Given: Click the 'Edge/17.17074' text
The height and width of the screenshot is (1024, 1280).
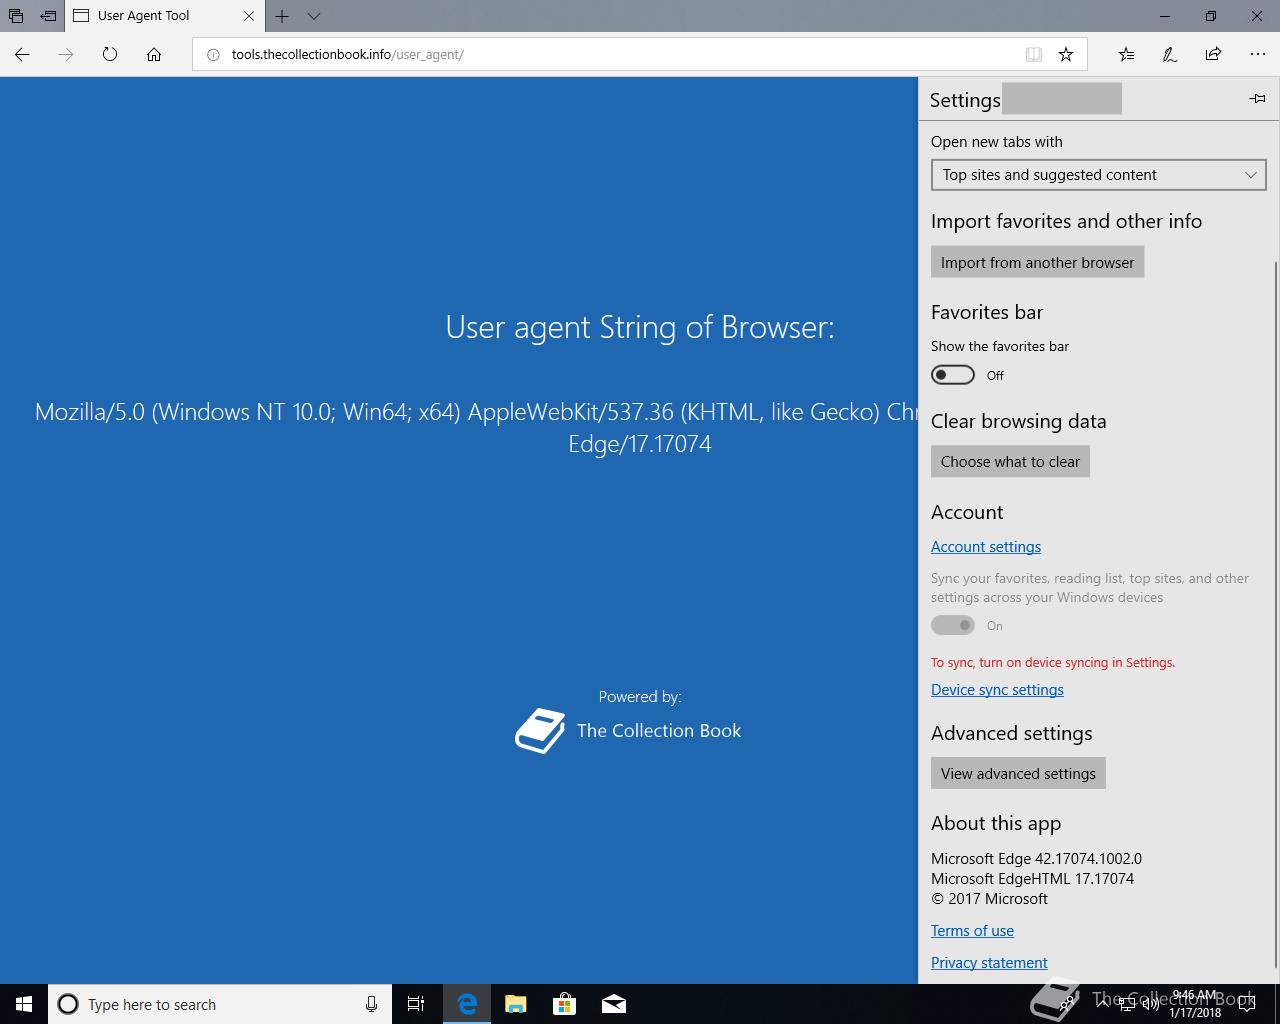Looking at the screenshot, I should pyautogui.click(x=640, y=444).
